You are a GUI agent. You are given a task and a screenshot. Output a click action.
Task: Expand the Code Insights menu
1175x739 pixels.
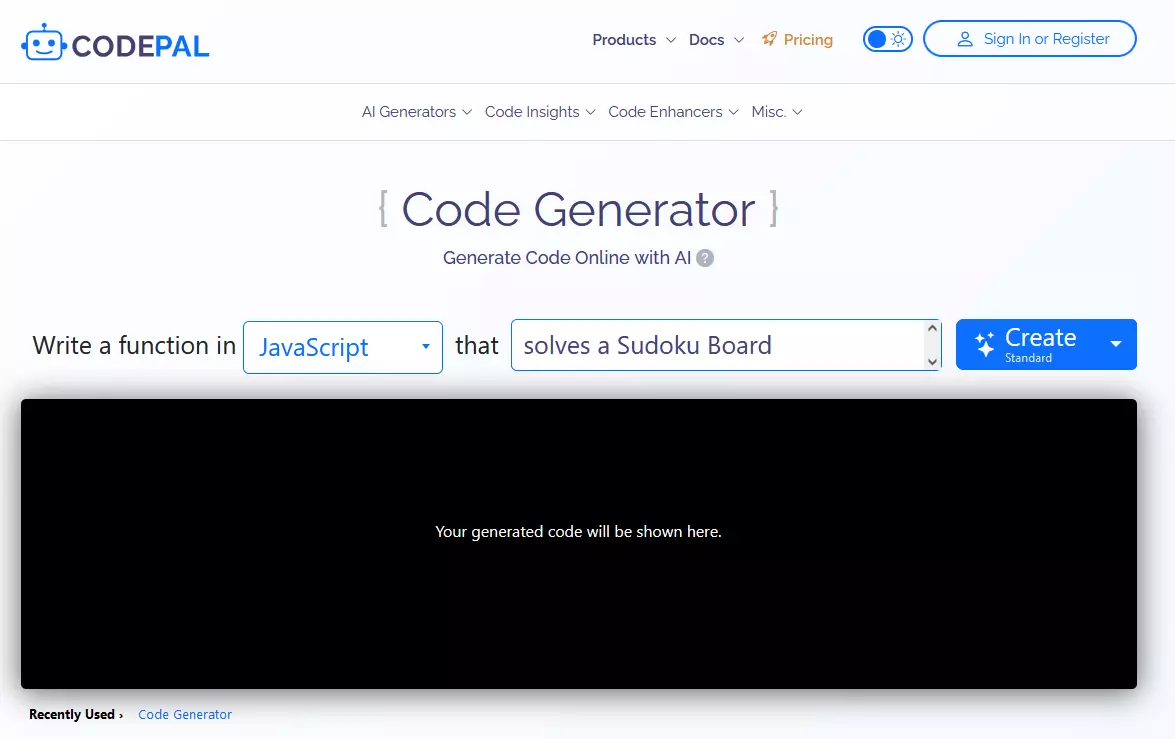pyautogui.click(x=540, y=112)
